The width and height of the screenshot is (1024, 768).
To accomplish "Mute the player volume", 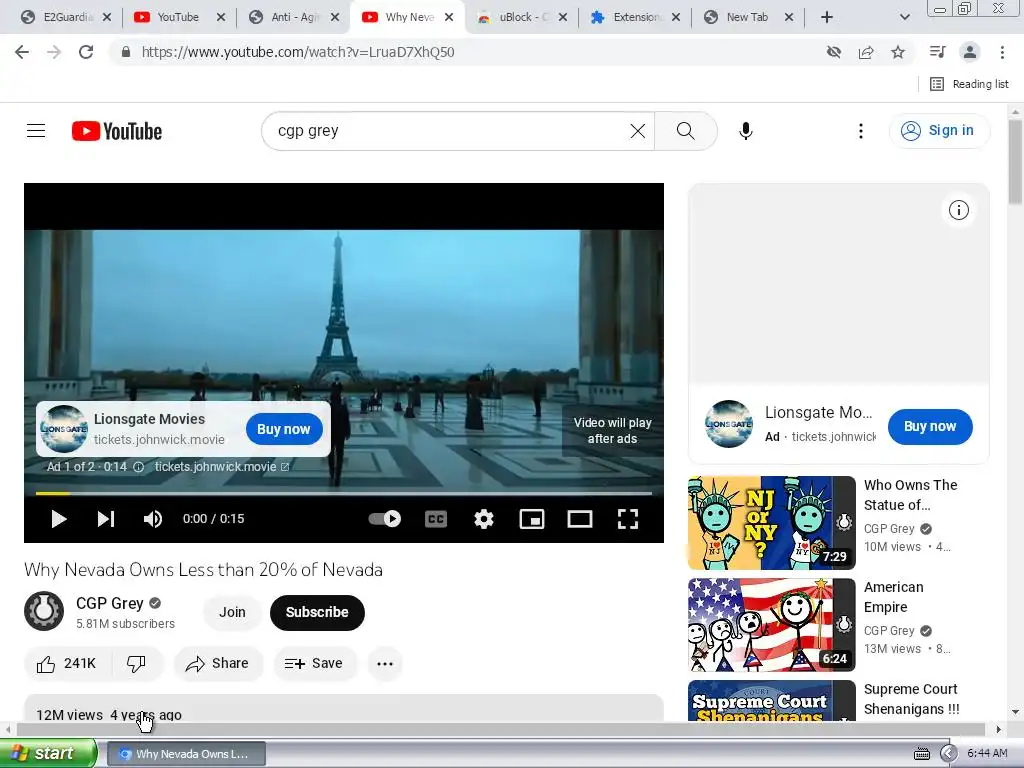I will point(153,519).
